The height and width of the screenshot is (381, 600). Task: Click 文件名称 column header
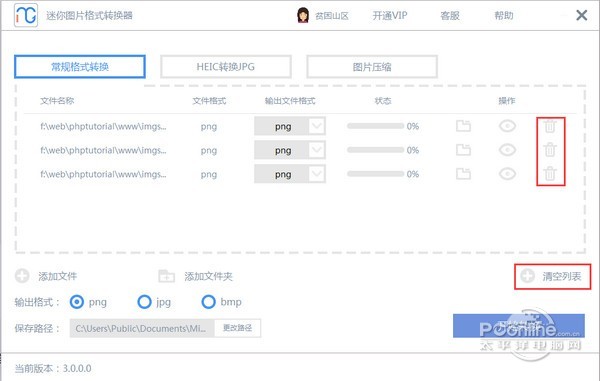click(x=57, y=101)
